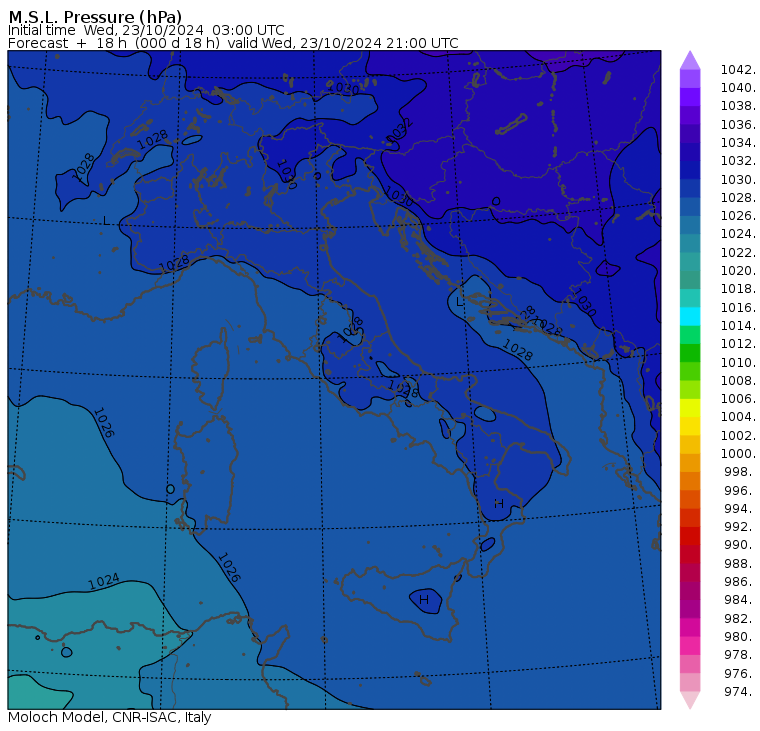
Task: Click the '1024' contour label on the map
Action: point(104,581)
